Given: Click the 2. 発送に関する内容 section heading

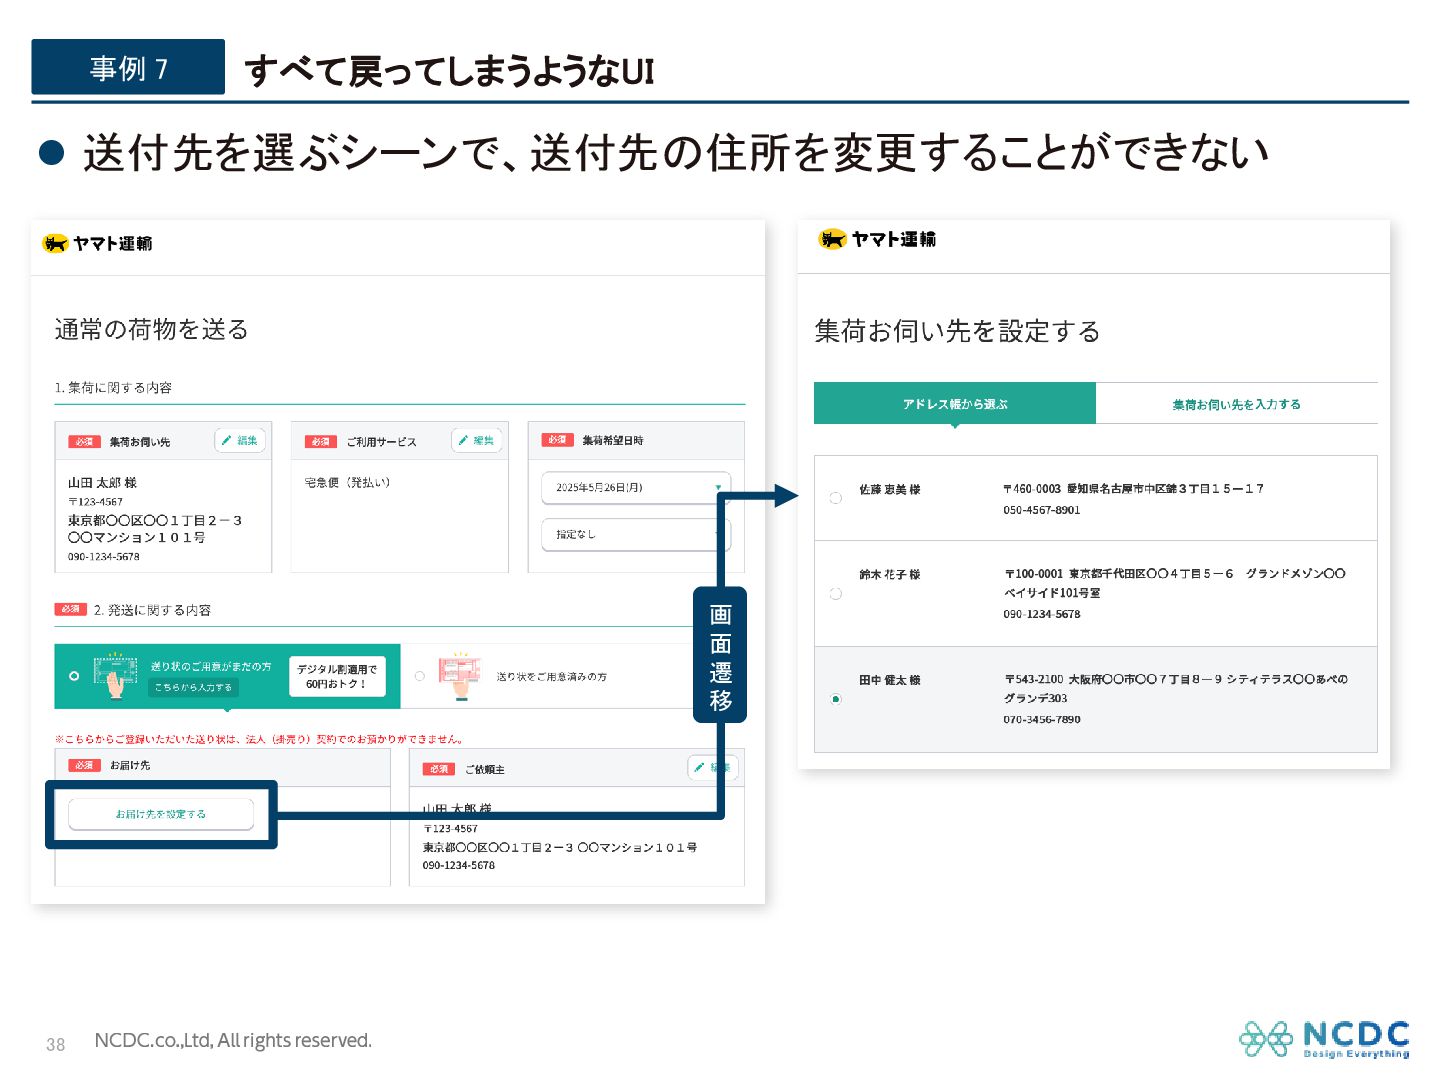Looking at the screenshot, I should [x=152, y=610].
